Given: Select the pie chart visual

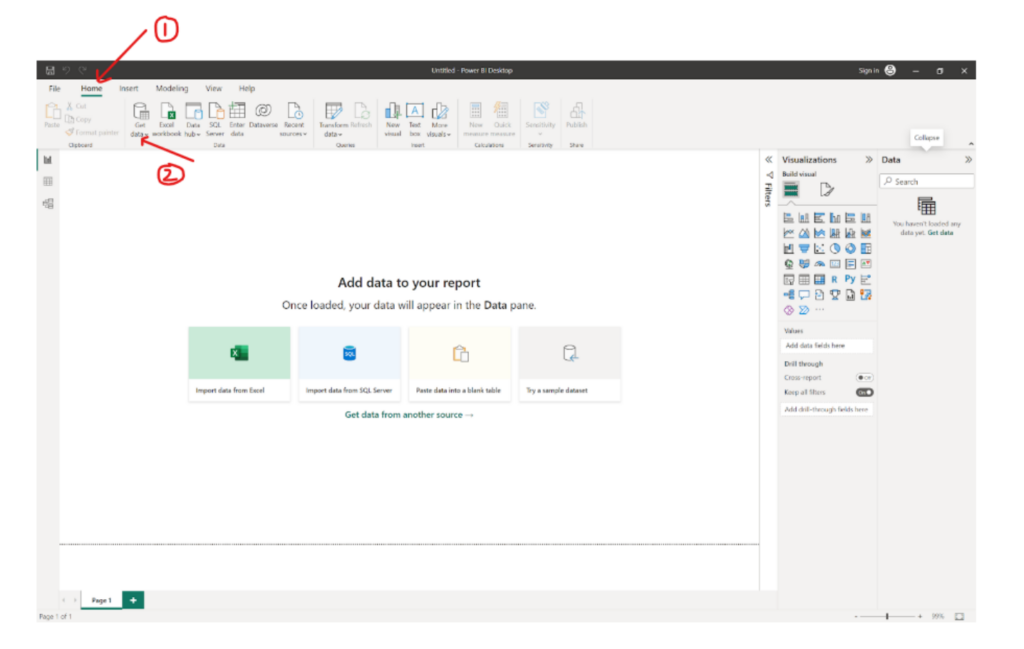Looking at the screenshot, I should pyautogui.click(x=833, y=248).
